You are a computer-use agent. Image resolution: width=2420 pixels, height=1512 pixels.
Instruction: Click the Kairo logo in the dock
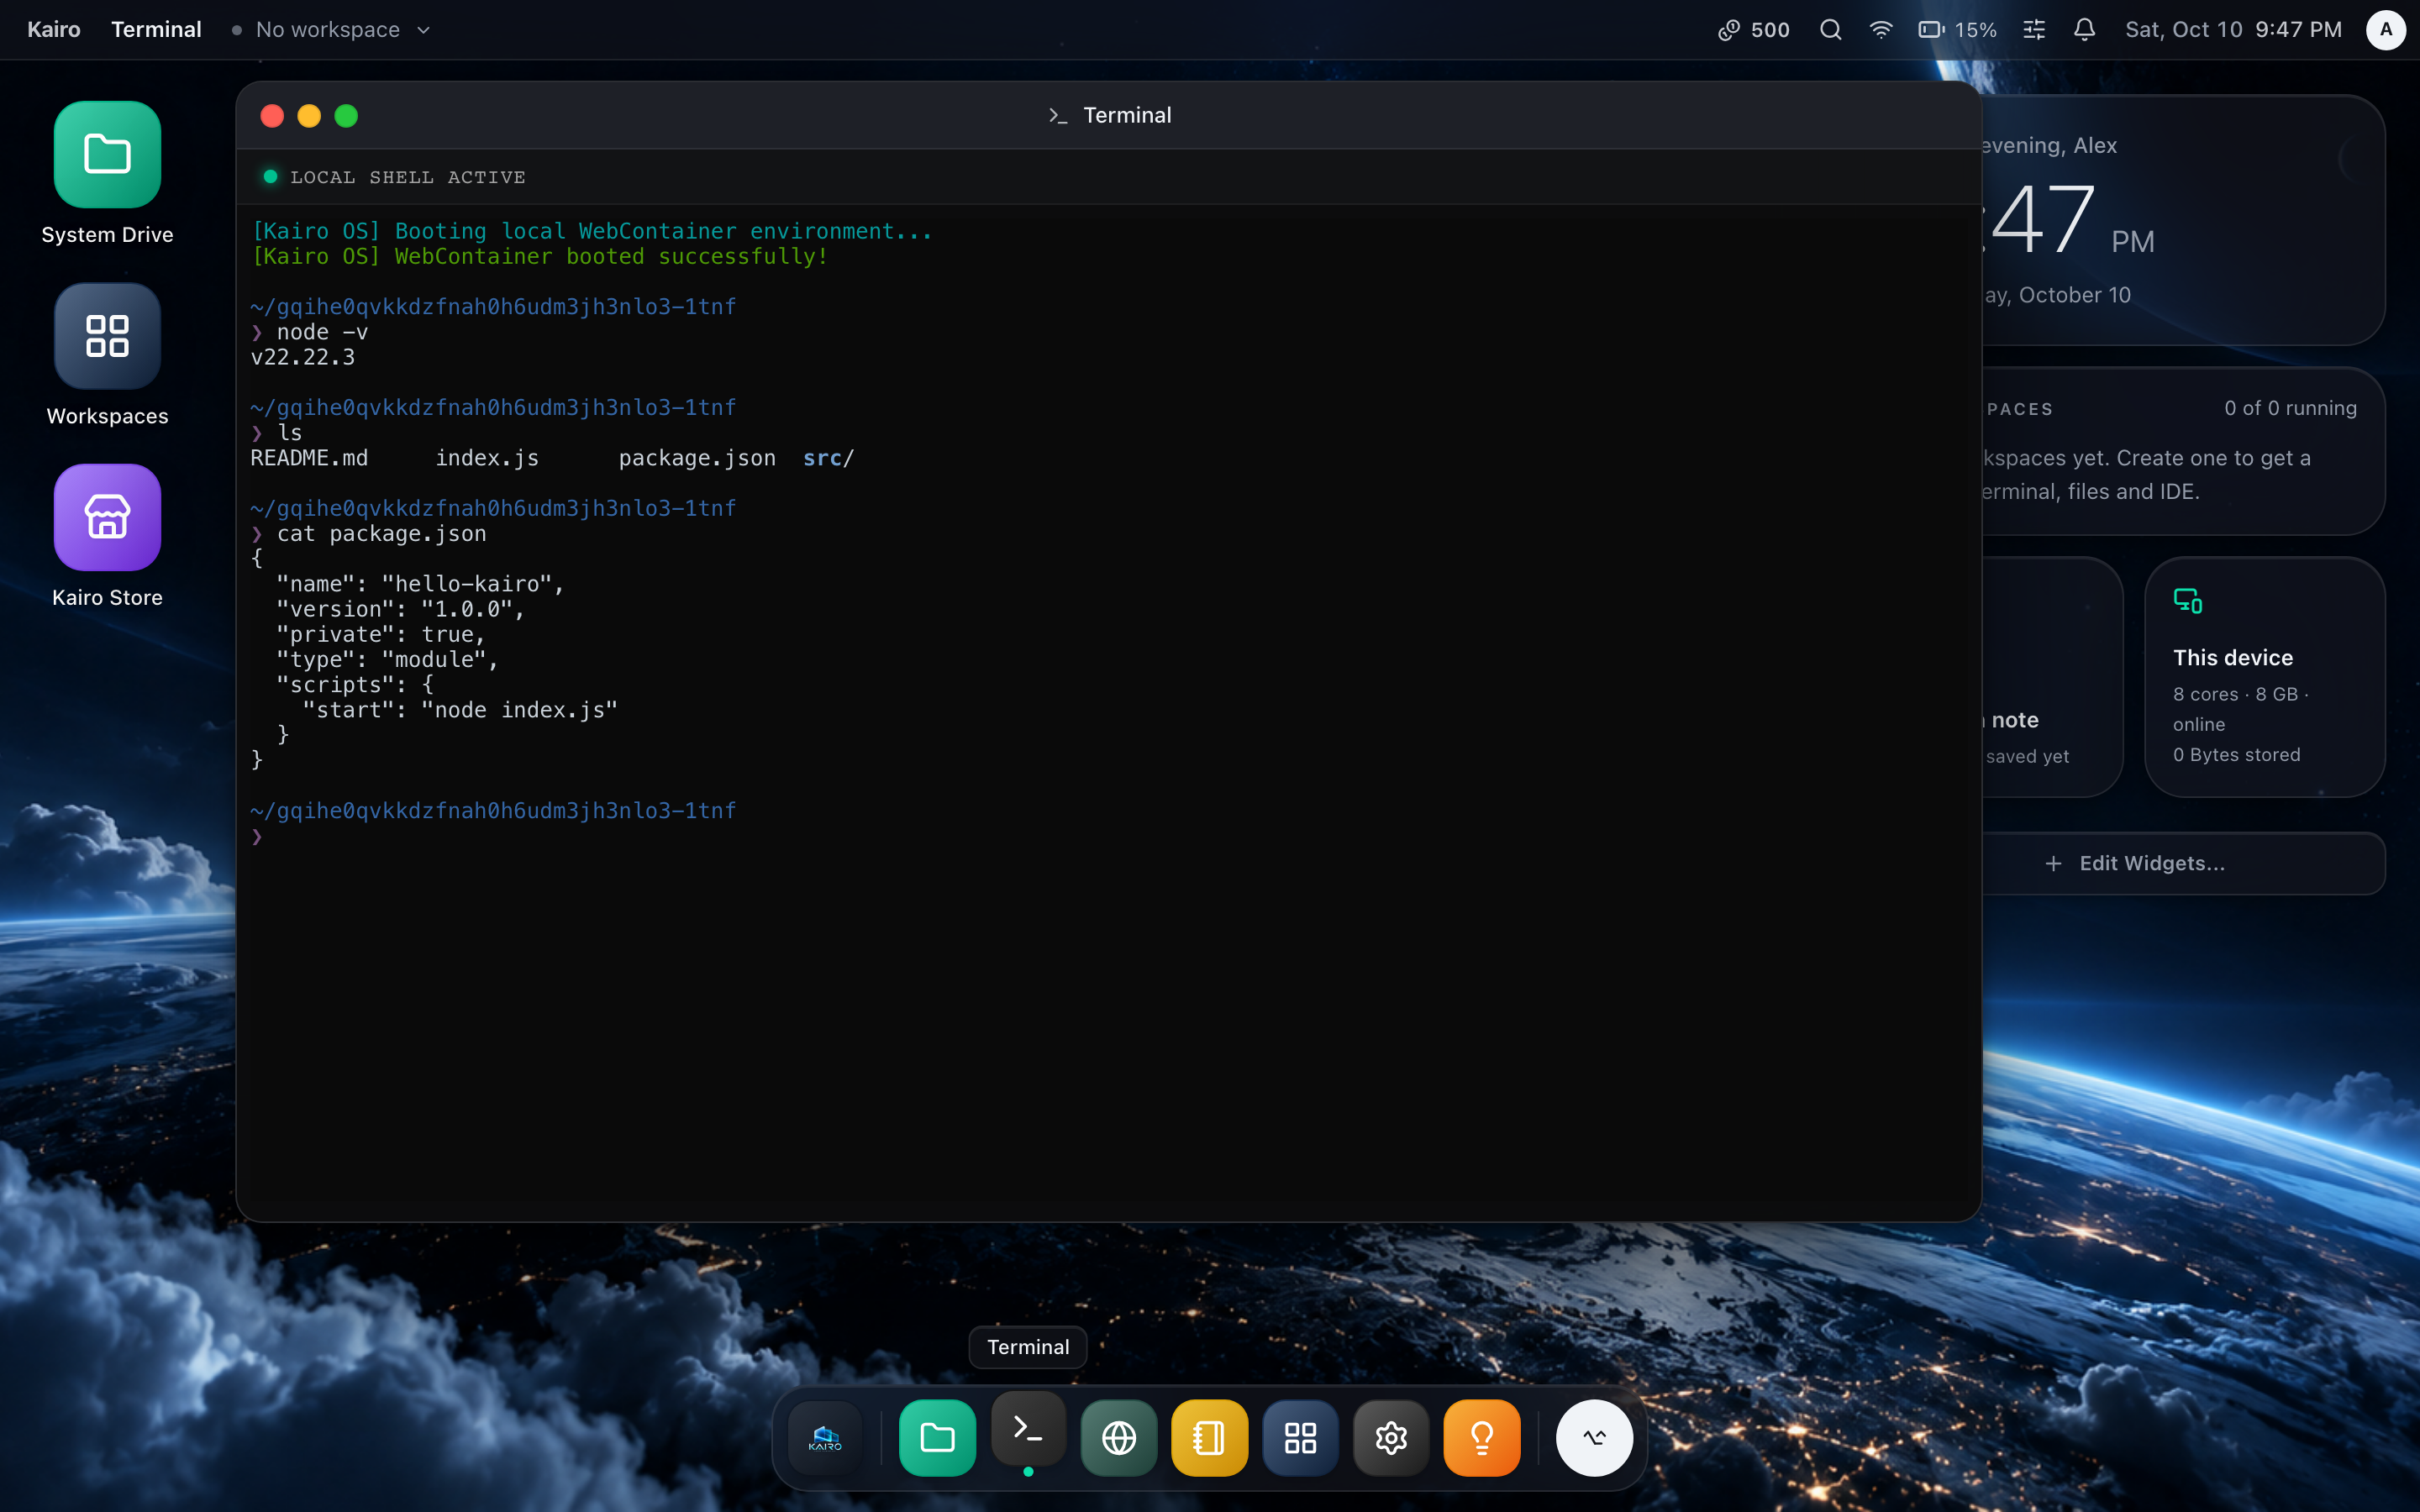coord(825,1438)
